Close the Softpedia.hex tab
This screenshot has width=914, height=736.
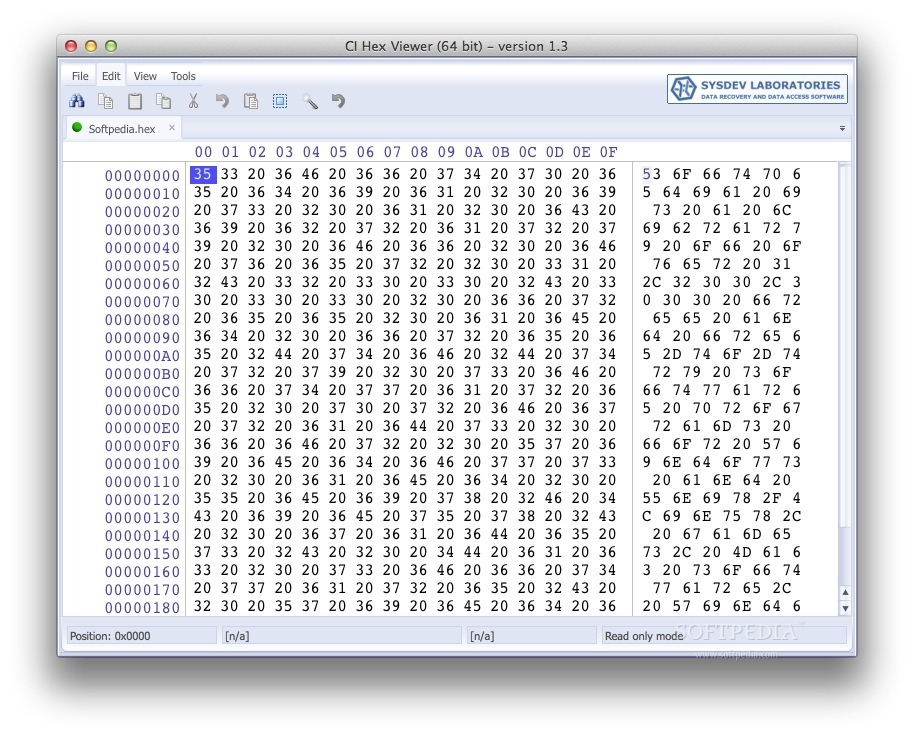pyautogui.click(x=170, y=128)
